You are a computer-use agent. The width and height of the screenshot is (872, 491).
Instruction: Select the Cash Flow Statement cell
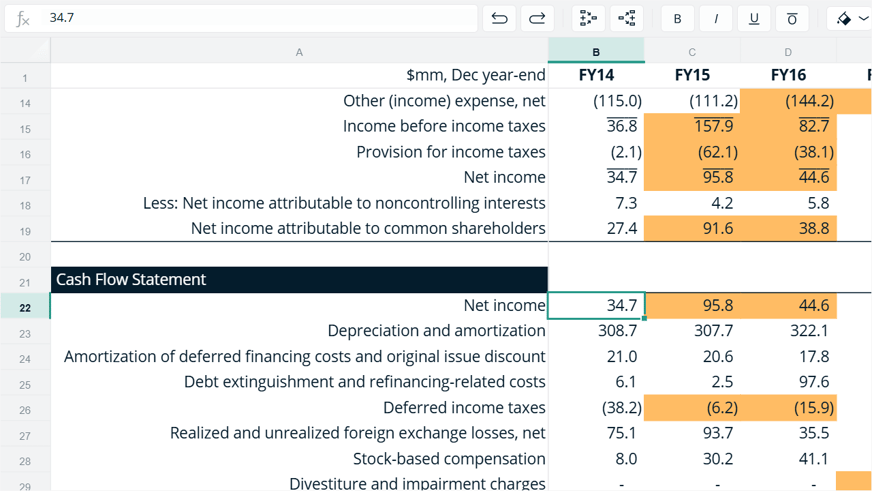click(299, 279)
